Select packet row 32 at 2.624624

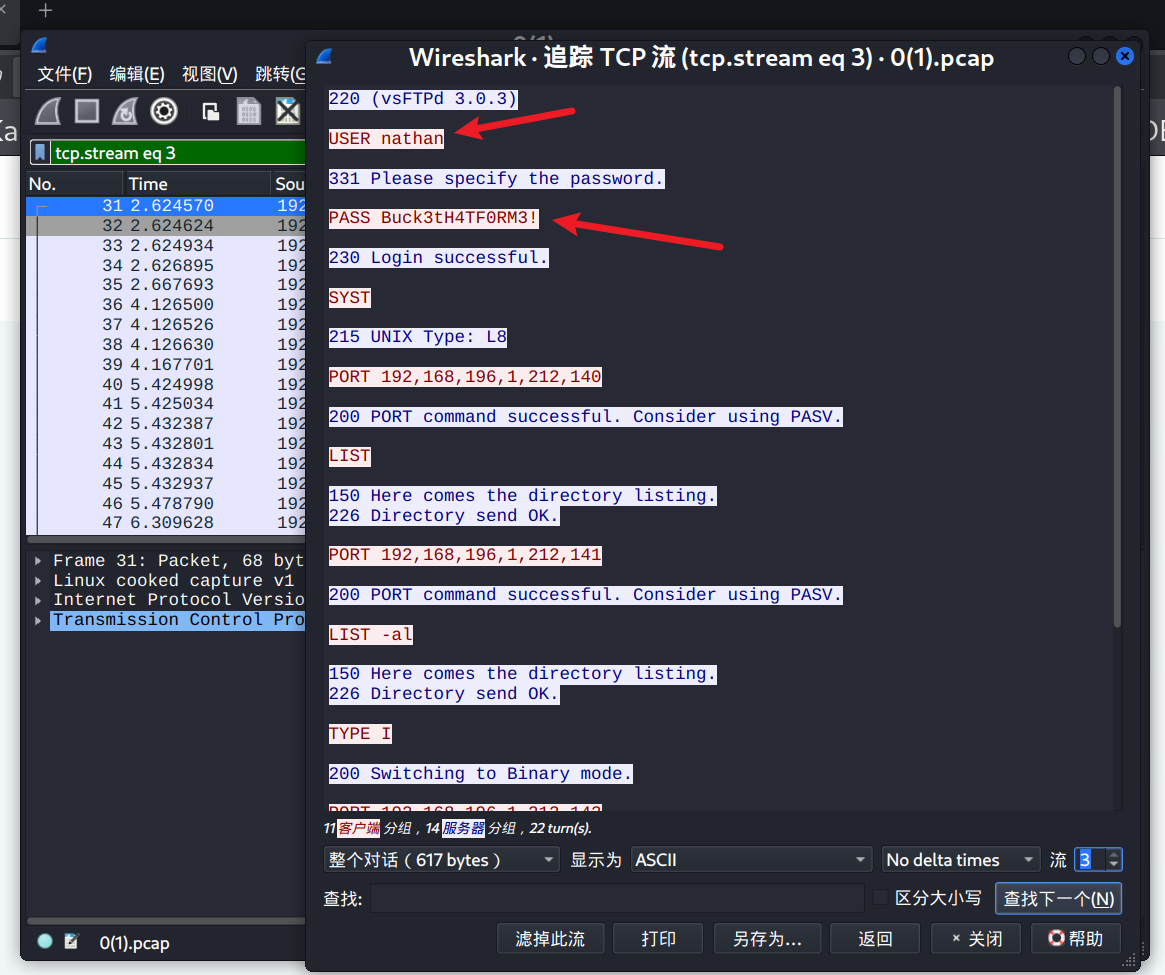166,226
